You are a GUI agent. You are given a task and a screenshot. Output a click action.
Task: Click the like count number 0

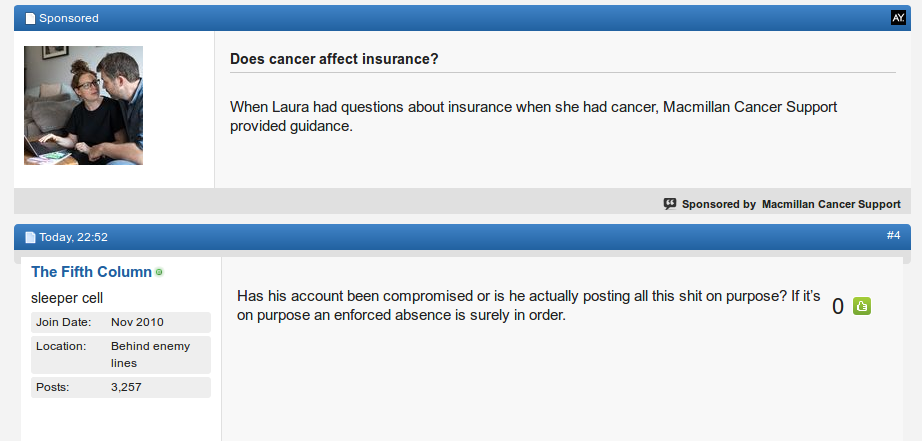838,306
